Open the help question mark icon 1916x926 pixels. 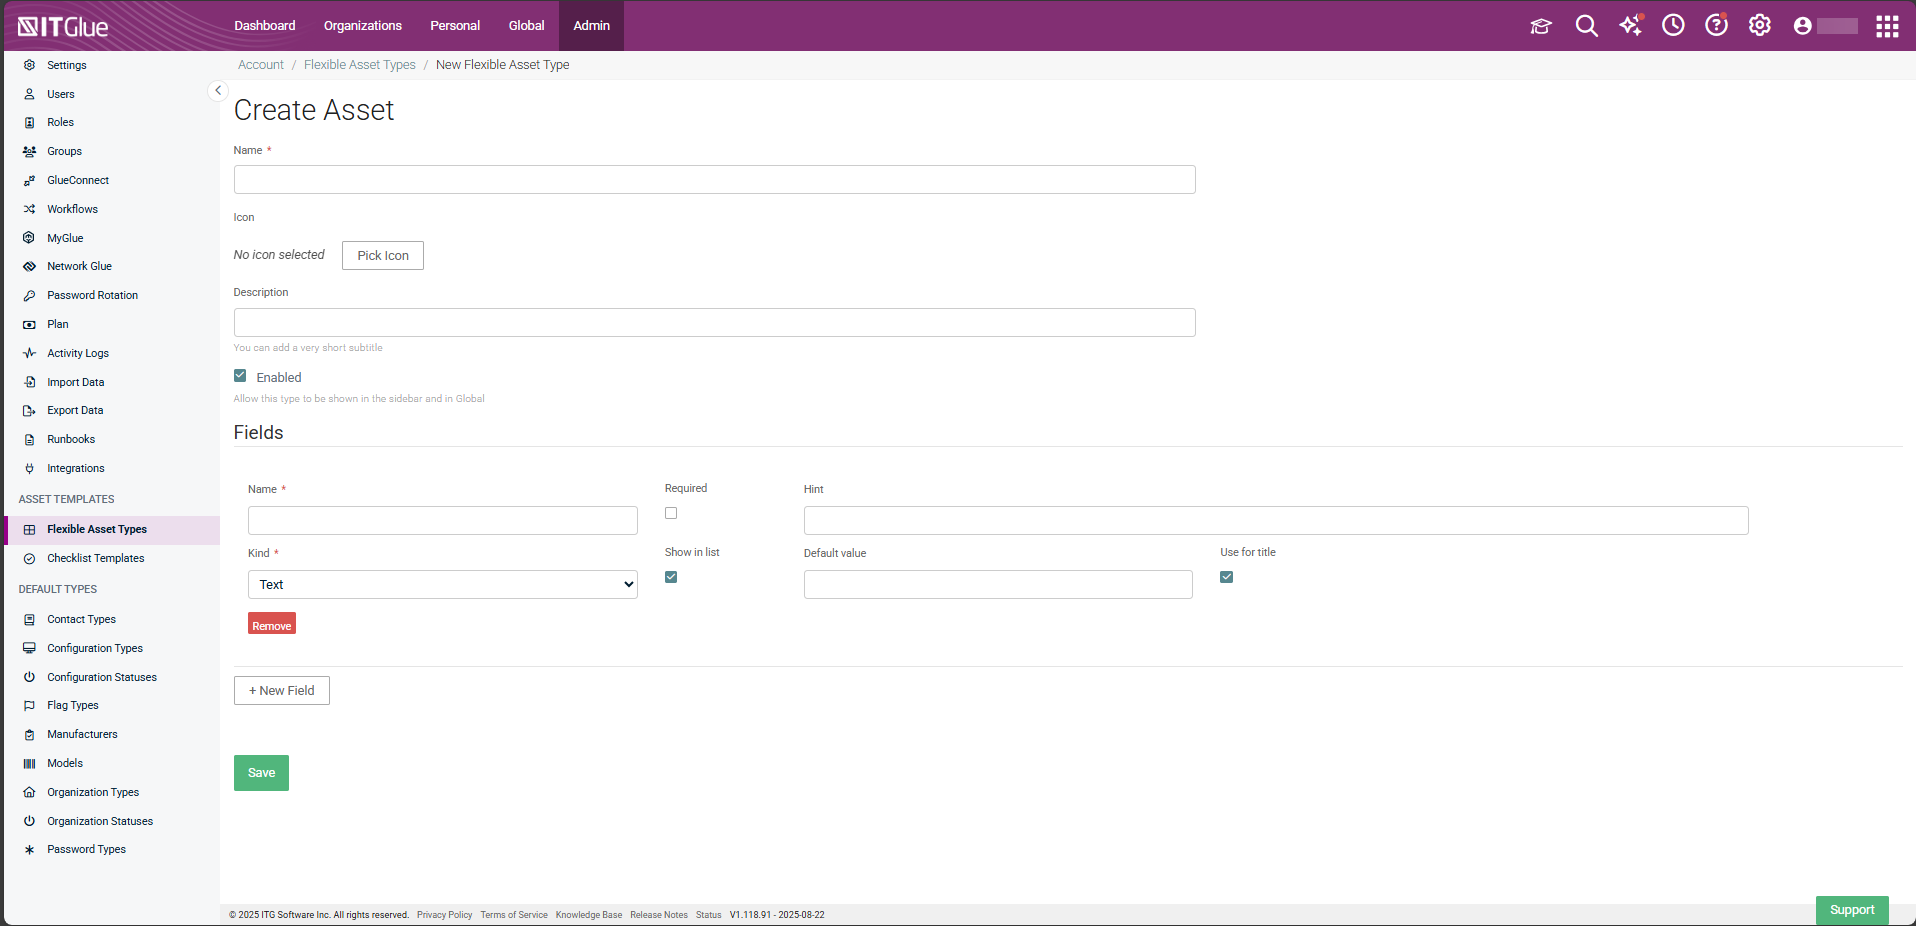click(1716, 26)
